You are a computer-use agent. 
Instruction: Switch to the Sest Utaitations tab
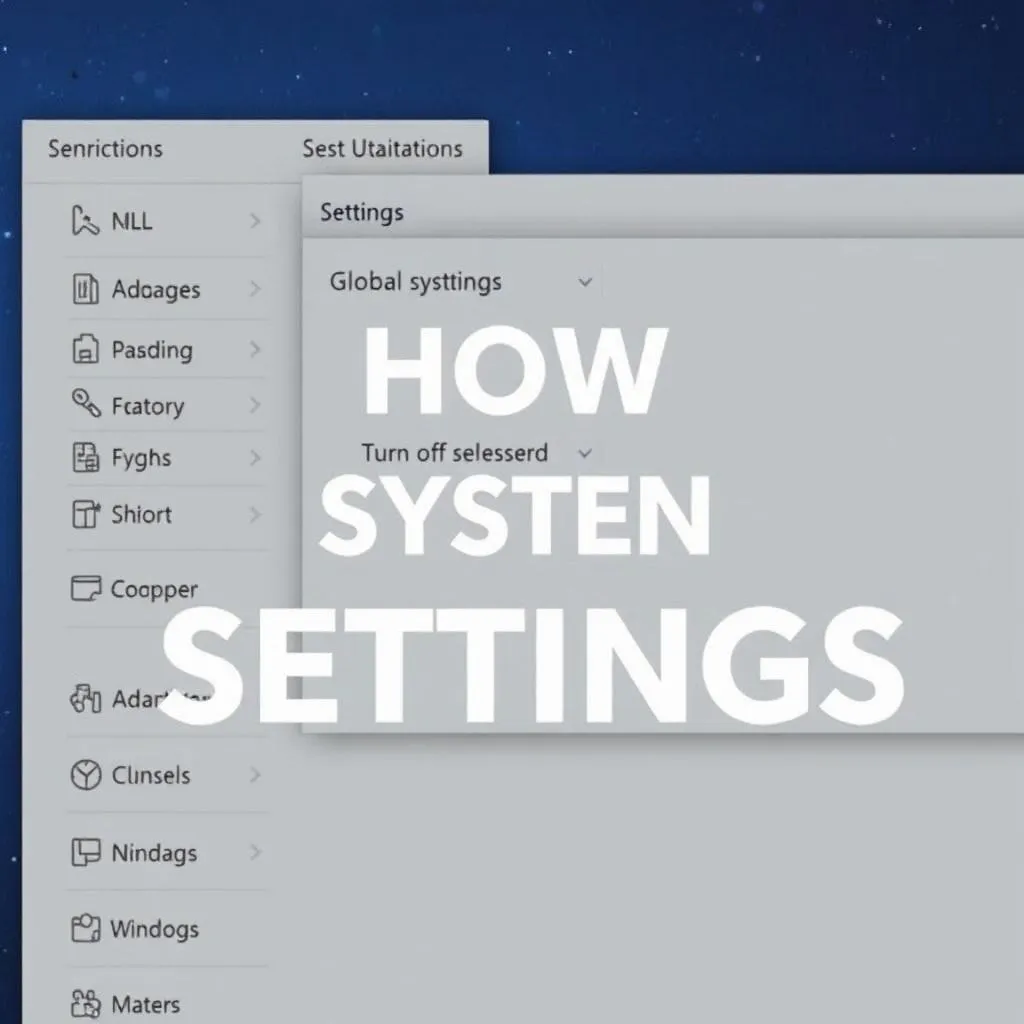click(382, 149)
